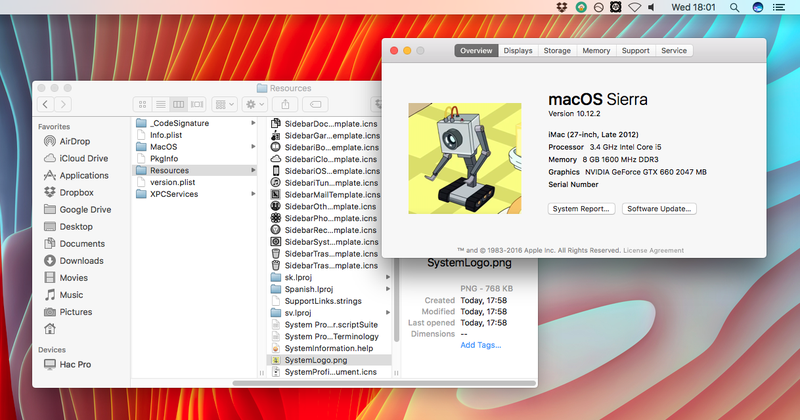The image size is (800, 420).
Task: Switch Finder to list view
Action: [160, 104]
